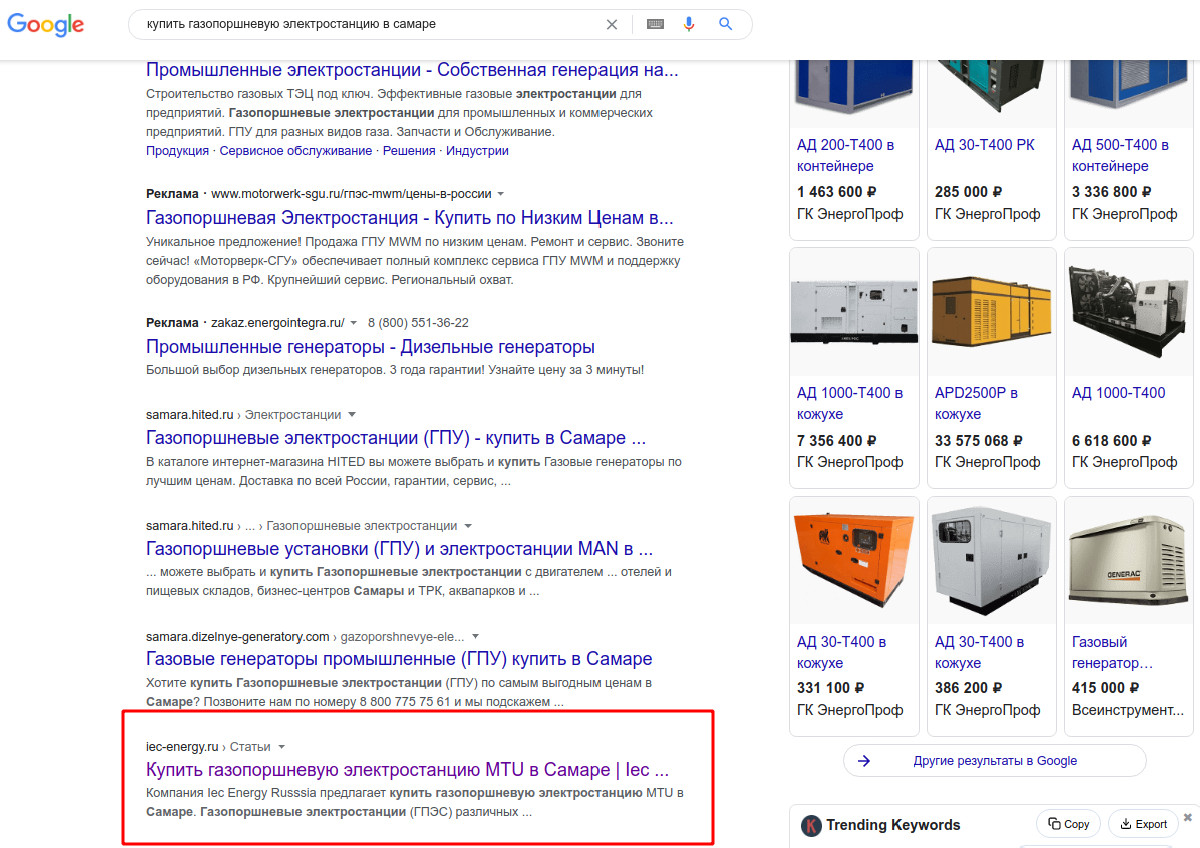Submit search with magnifier icon
Image resolution: width=1200 pixels, height=848 pixels.
tap(726, 25)
